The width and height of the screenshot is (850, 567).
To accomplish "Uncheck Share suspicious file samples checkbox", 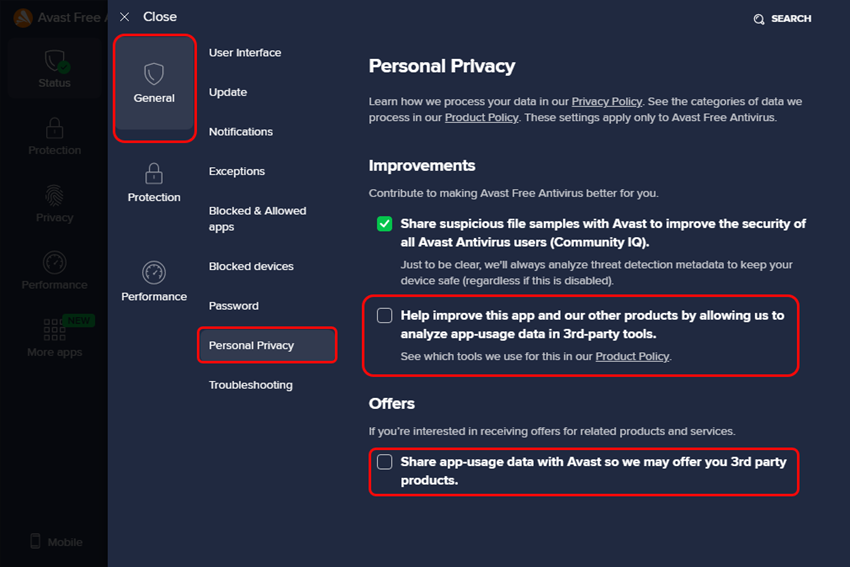I will coord(385,224).
